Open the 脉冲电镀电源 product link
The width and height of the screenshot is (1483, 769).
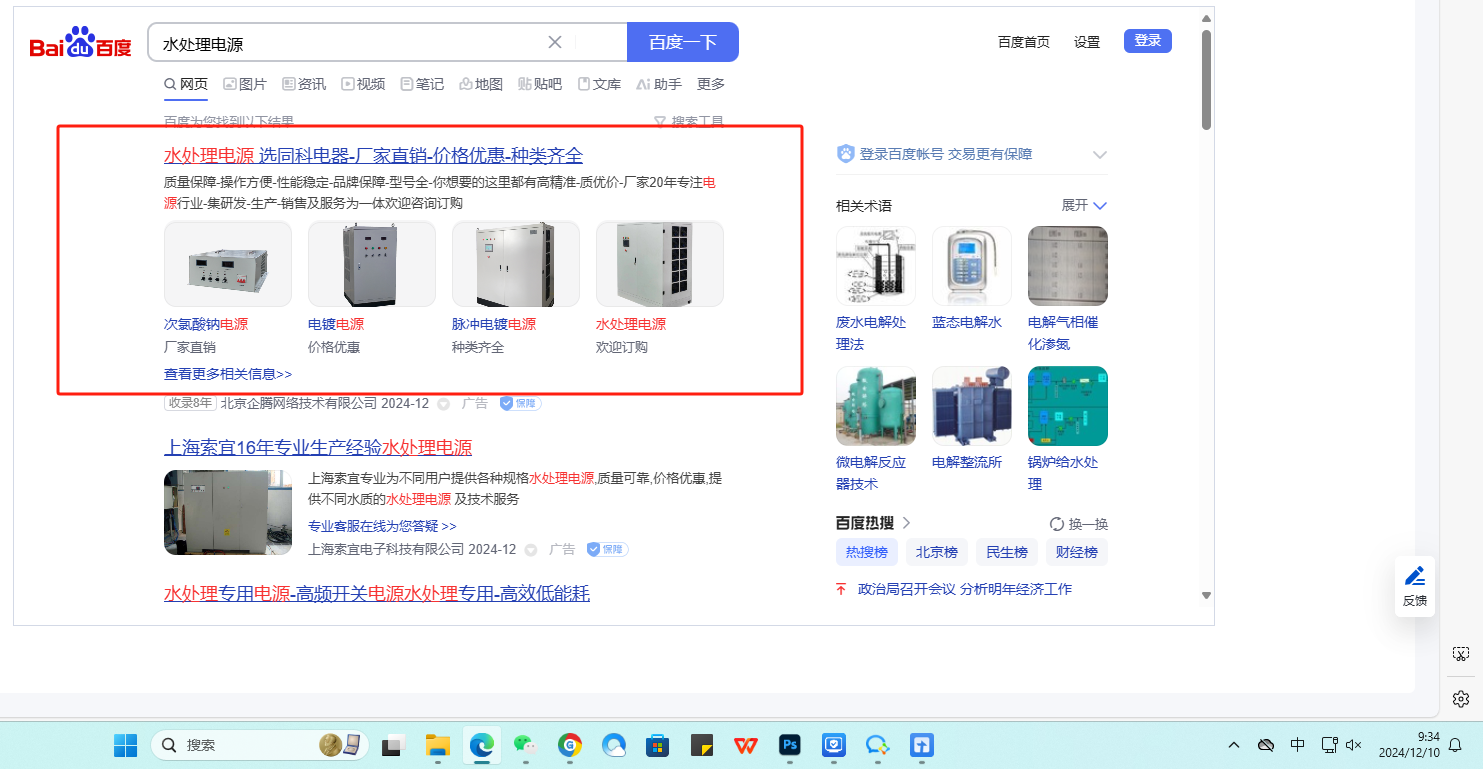(494, 325)
